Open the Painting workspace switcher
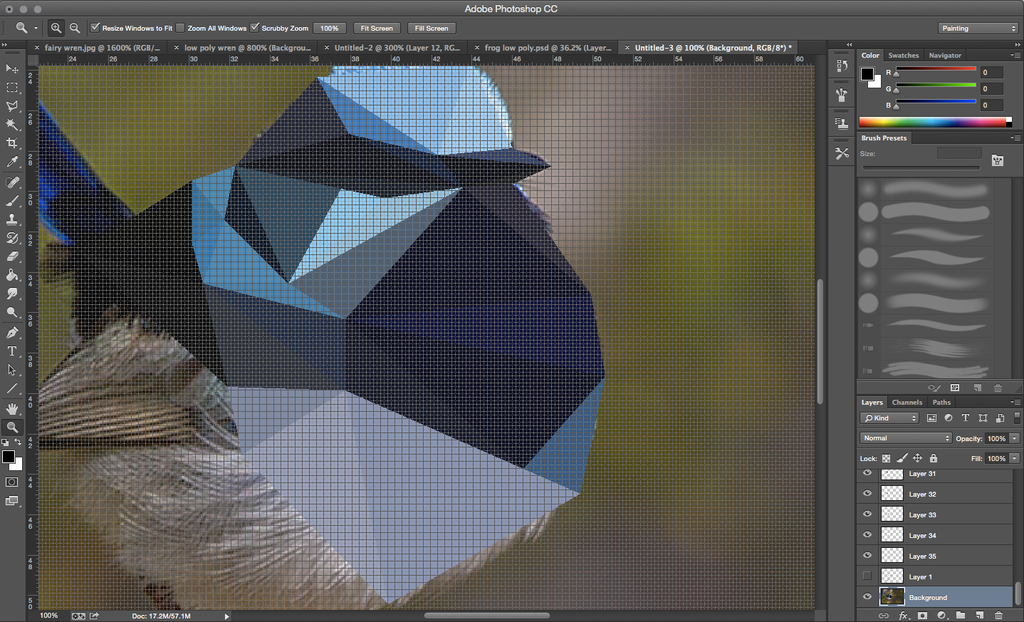 click(x=977, y=29)
